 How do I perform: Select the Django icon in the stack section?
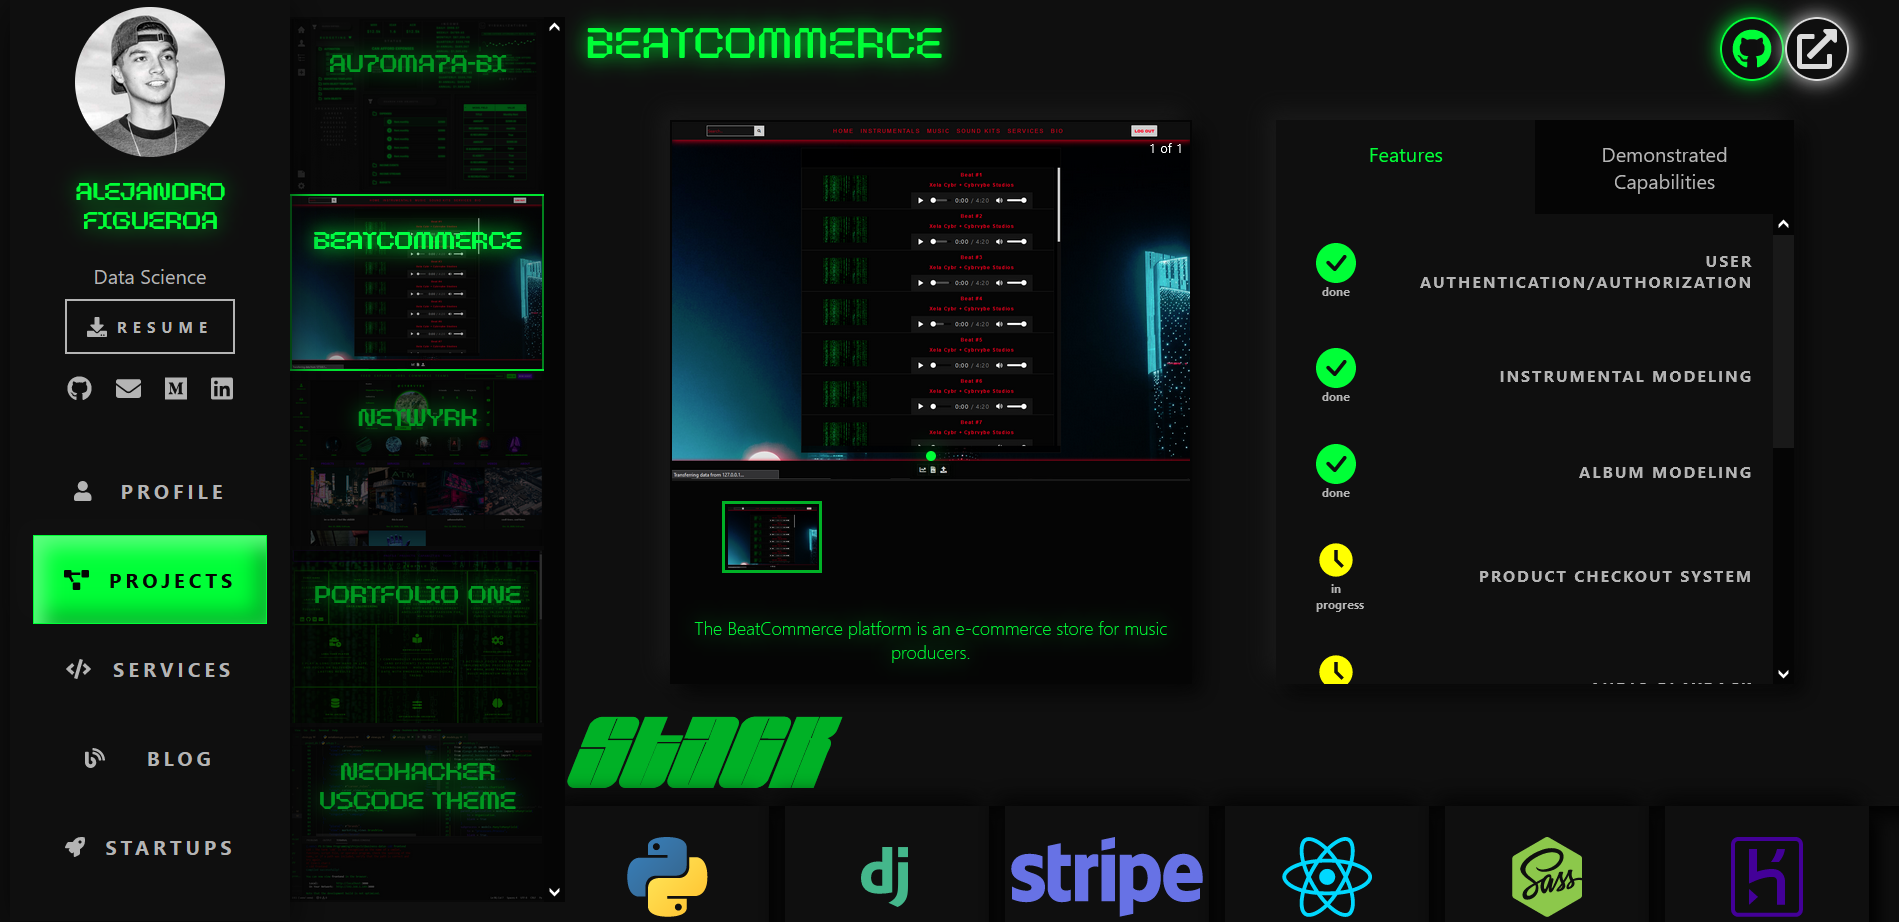click(886, 875)
